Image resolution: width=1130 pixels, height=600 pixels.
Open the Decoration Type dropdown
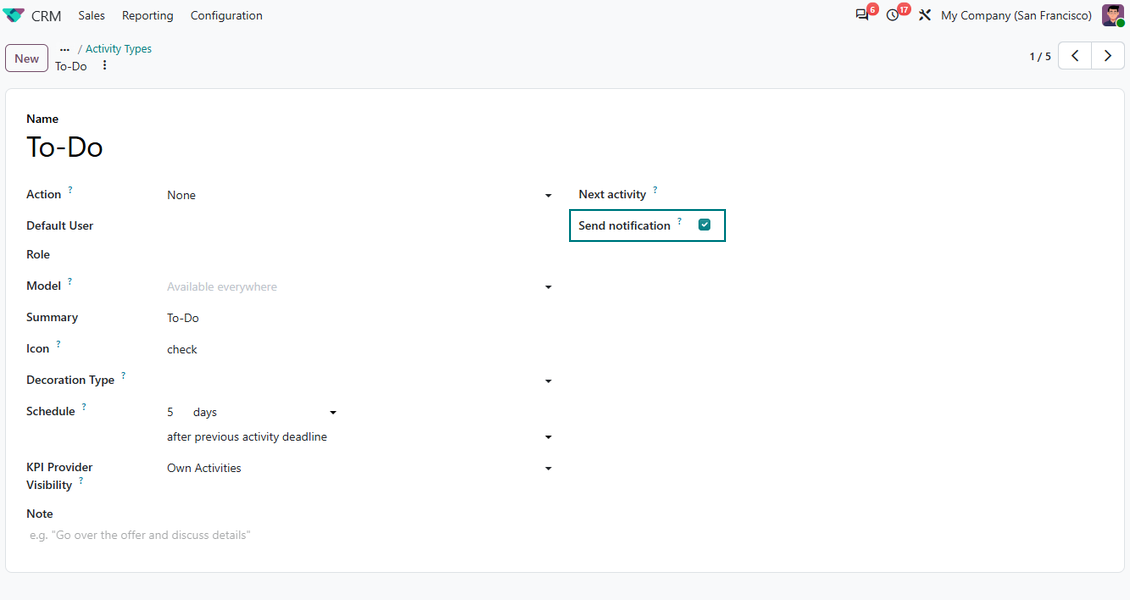tap(360, 380)
